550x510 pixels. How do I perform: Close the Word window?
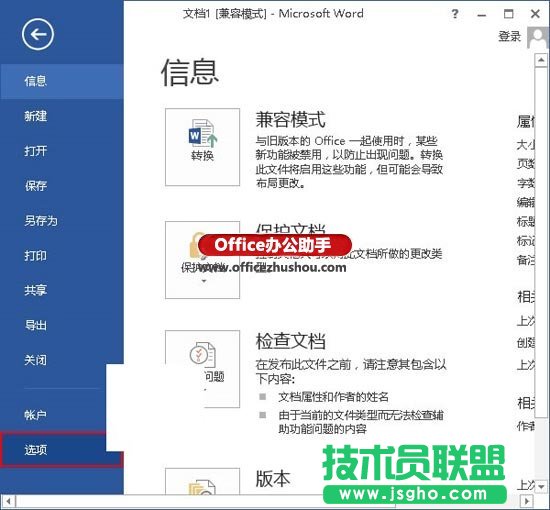pos(535,14)
